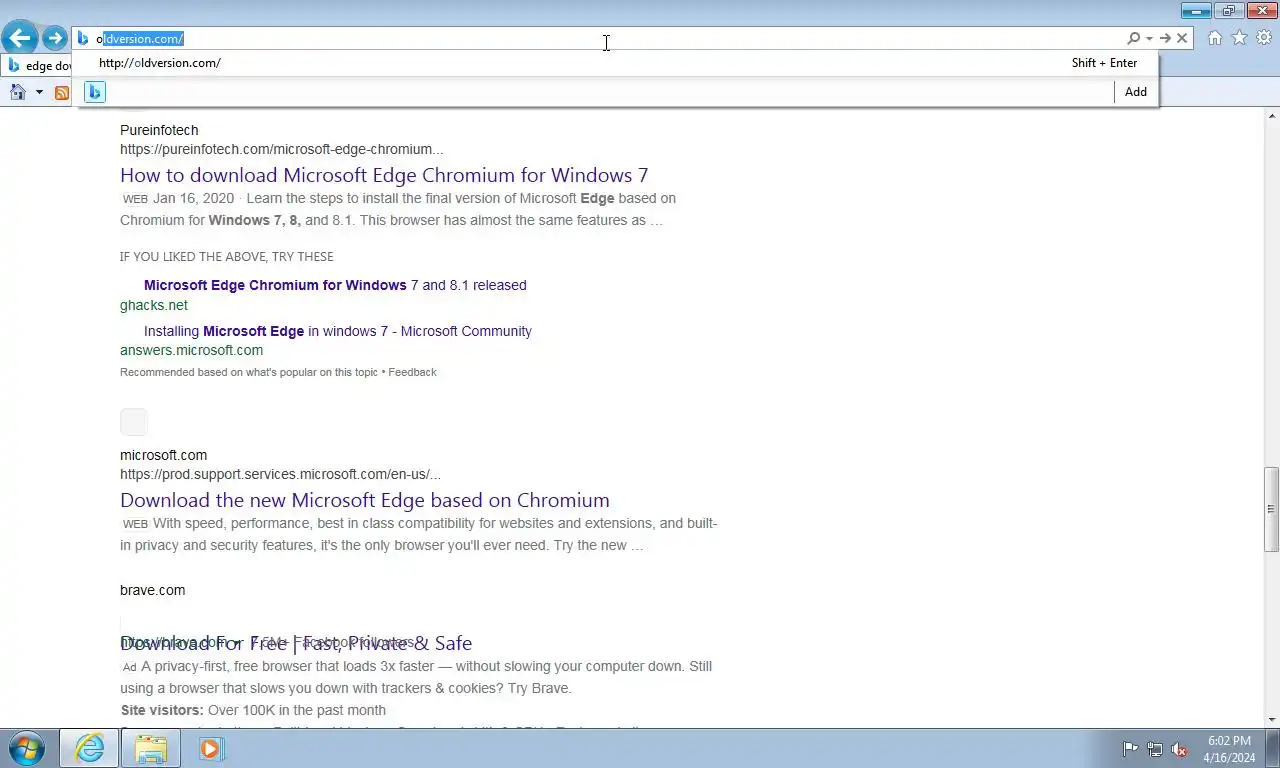Open 'Download For Free | Fast, Private & Safe' ad
The height and width of the screenshot is (768, 1280).
click(x=296, y=643)
